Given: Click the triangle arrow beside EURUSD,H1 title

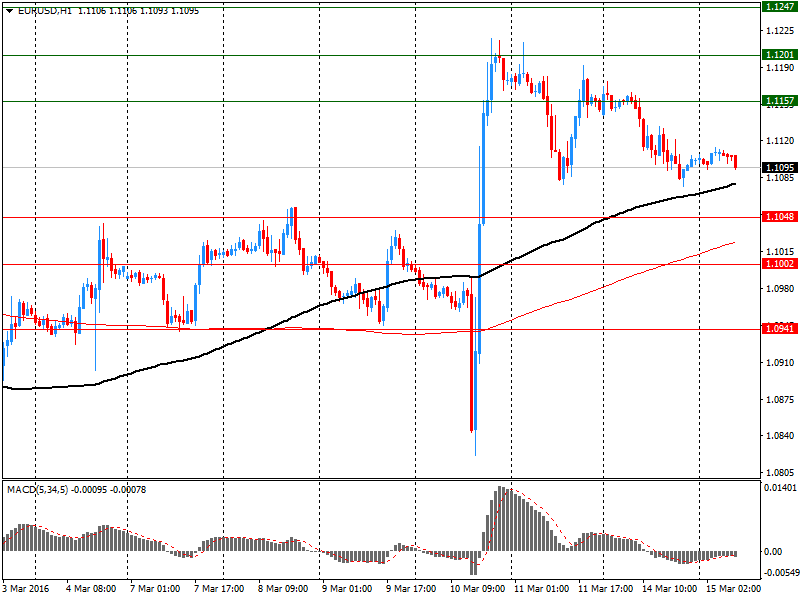Looking at the screenshot, I should [9, 11].
